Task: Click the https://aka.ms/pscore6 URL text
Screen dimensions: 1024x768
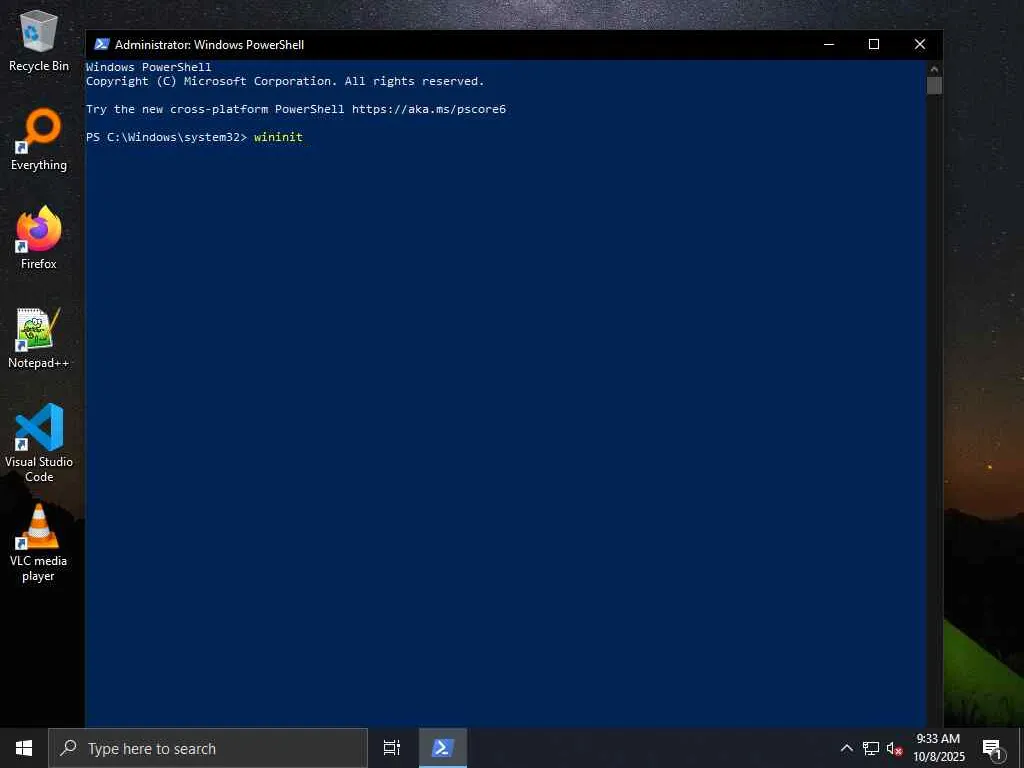Action: pyautogui.click(x=428, y=109)
